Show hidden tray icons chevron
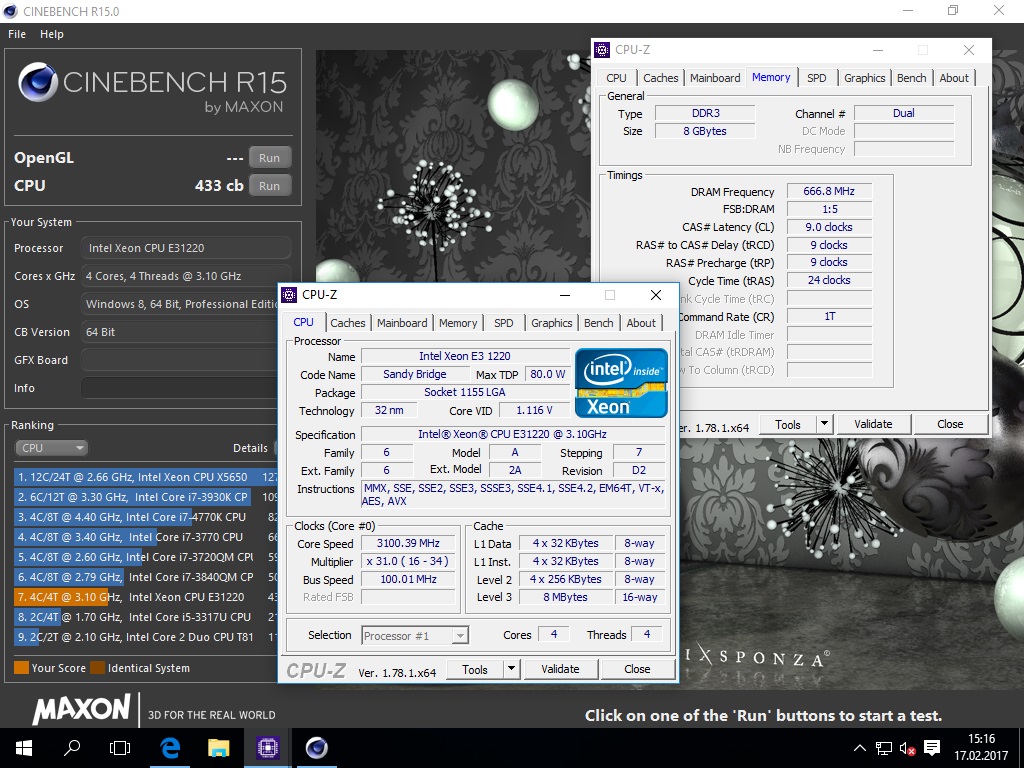The width and height of the screenshot is (1024, 768). click(x=860, y=748)
